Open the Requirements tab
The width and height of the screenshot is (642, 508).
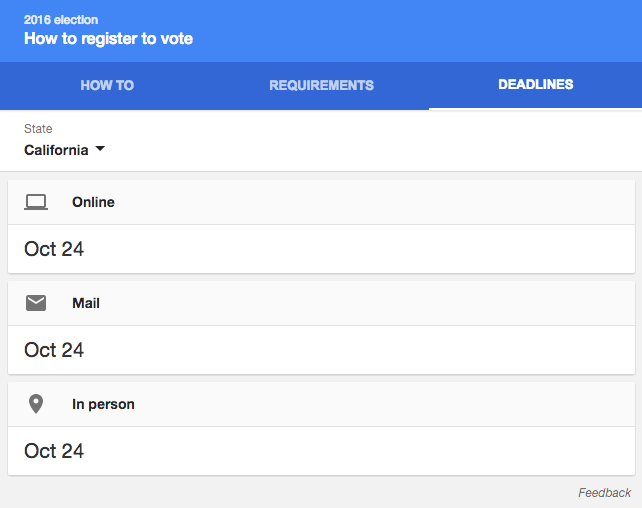click(321, 85)
